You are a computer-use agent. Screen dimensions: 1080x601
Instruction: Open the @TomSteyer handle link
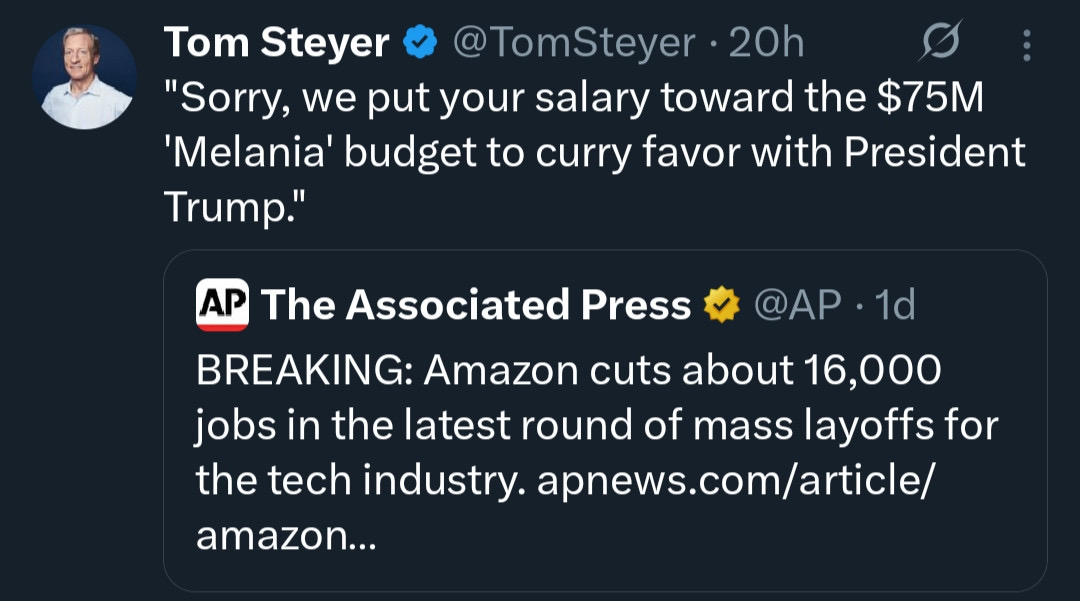click(575, 42)
